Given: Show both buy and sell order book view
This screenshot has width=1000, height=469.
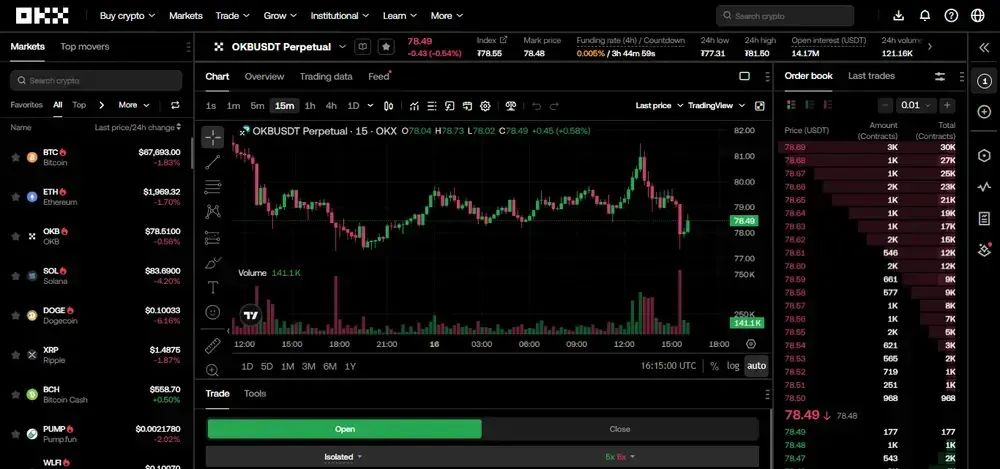Looking at the screenshot, I should coord(791,105).
